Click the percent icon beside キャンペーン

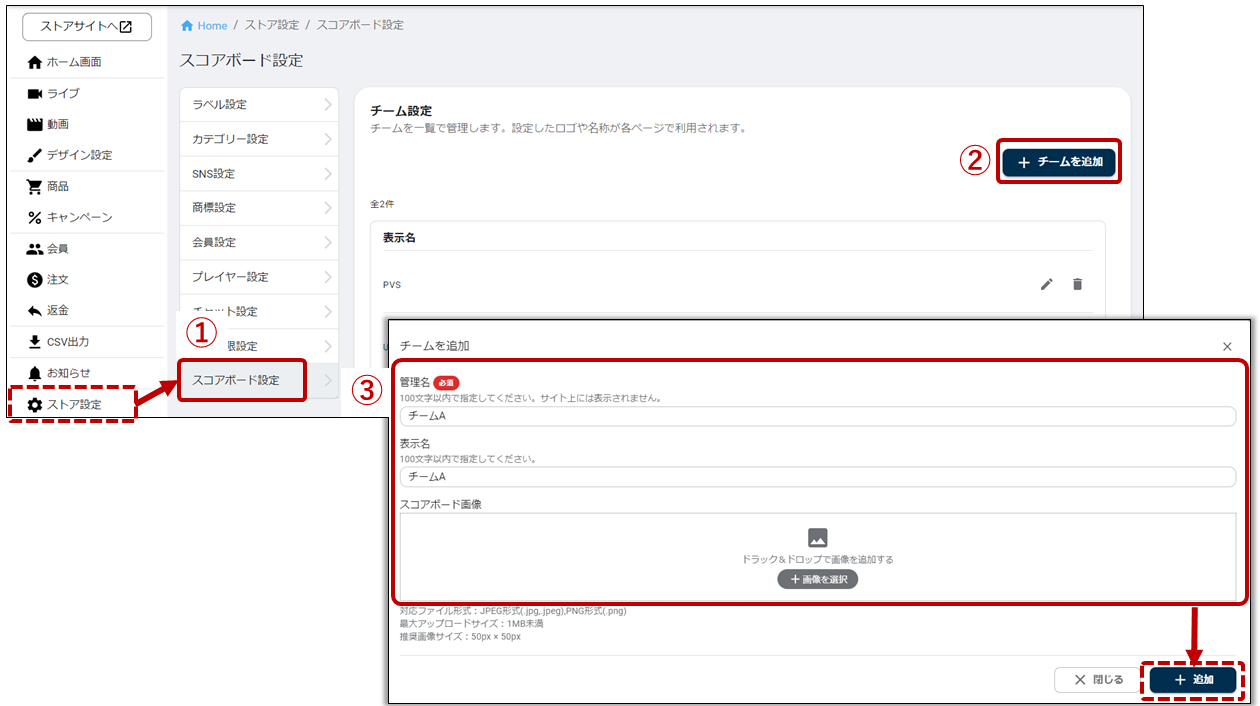point(35,217)
